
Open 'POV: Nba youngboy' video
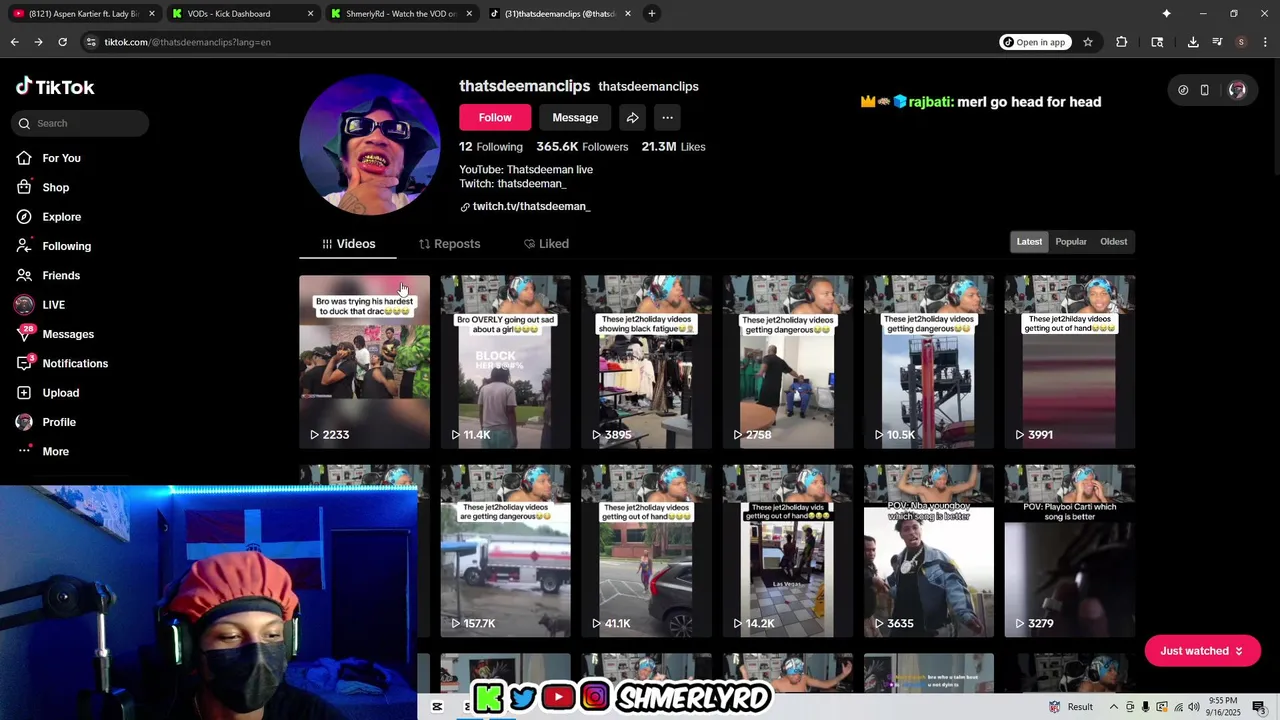point(929,551)
